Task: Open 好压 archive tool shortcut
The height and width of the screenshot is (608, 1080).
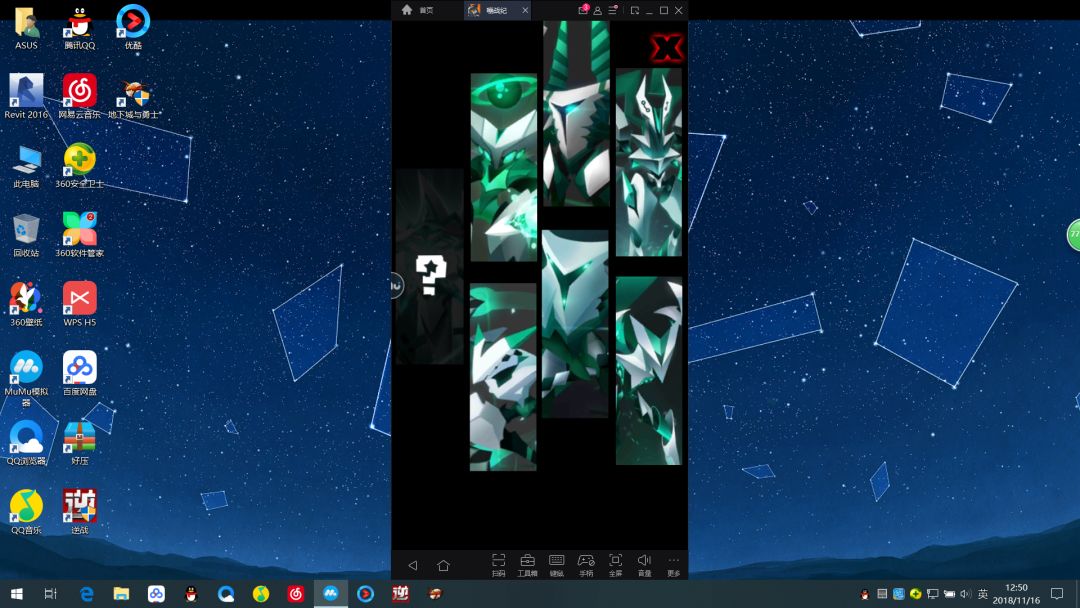Action: pos(79,443)
